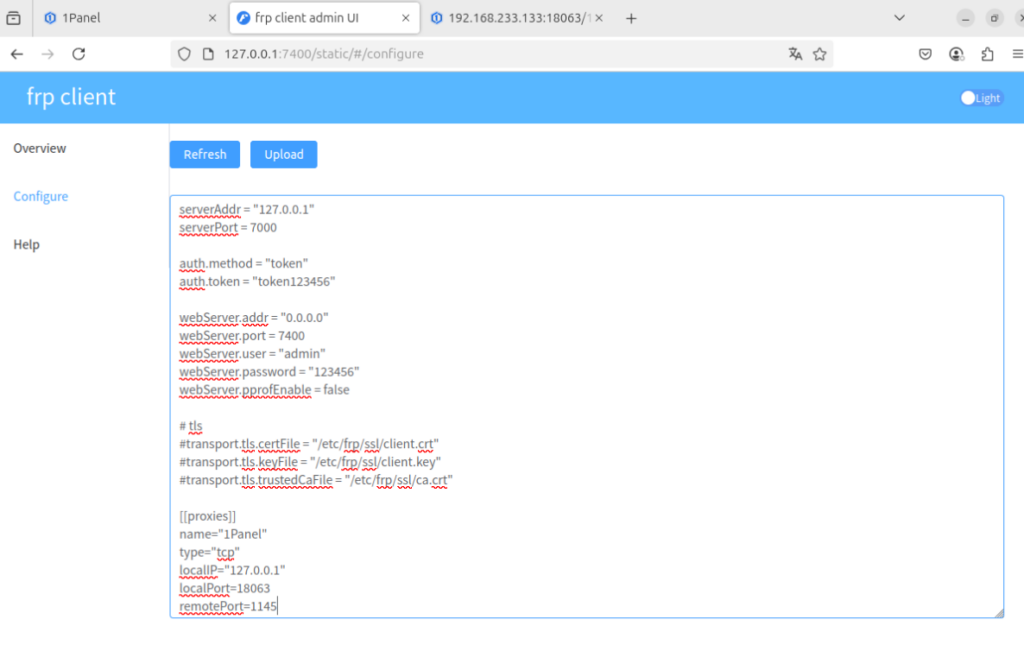The width and height of the screenshot is (1024, 651).
Task: Open the Help sidebar item
Action: click(x=26, y=245)
